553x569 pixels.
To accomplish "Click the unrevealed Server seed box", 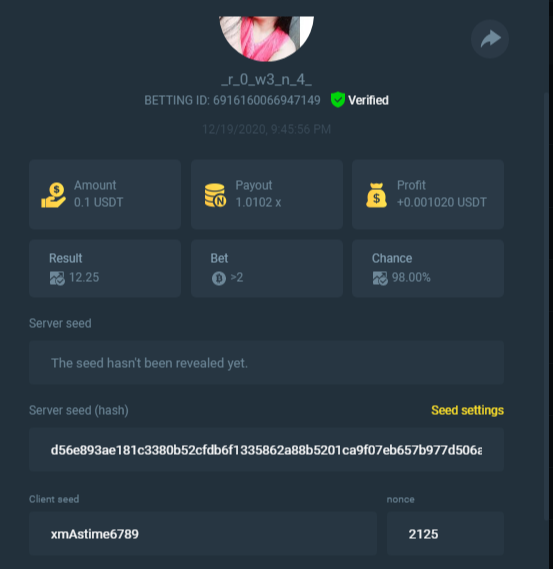I will pyautogui.click(x=266, y=363).
